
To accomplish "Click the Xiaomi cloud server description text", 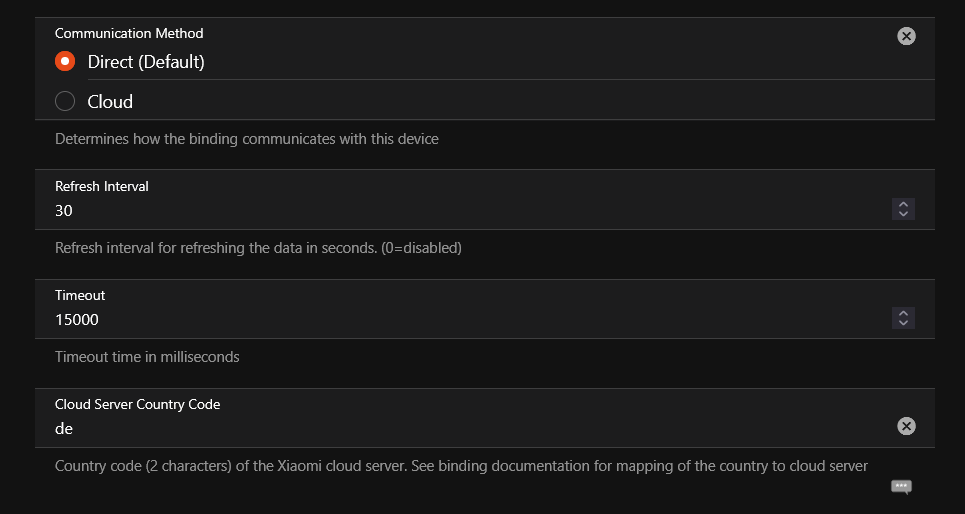I will point(462,466).
